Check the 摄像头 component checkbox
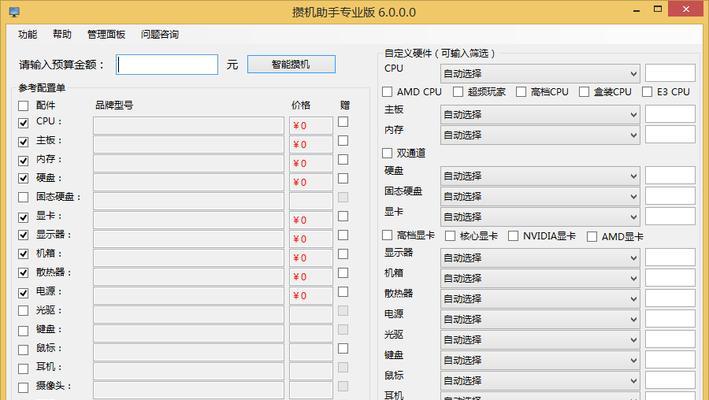This screenshot has width=709, height=400. [x=23, y=388]
